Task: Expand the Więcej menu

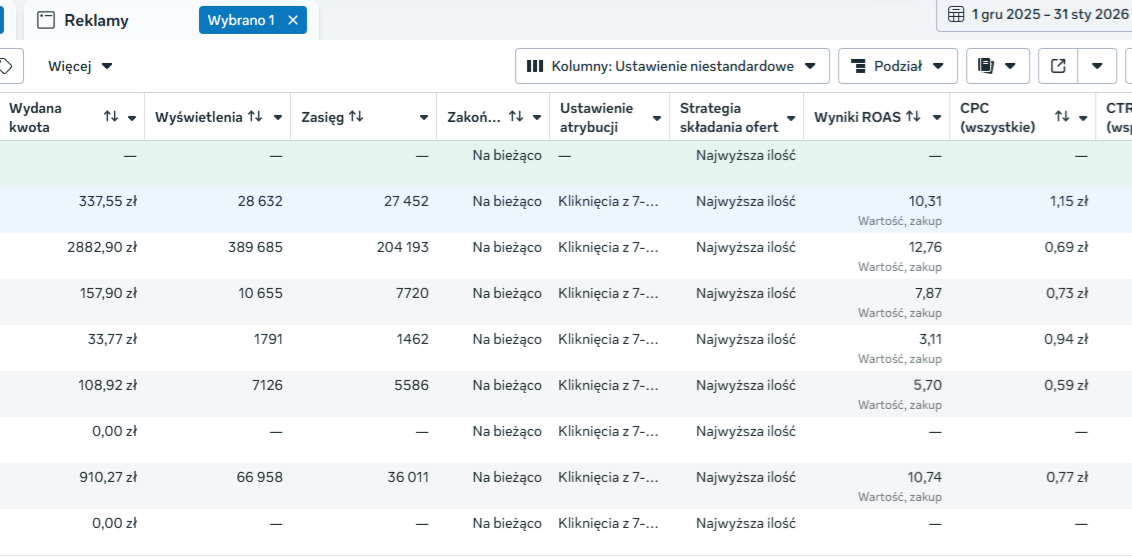Action: point(80,66)
